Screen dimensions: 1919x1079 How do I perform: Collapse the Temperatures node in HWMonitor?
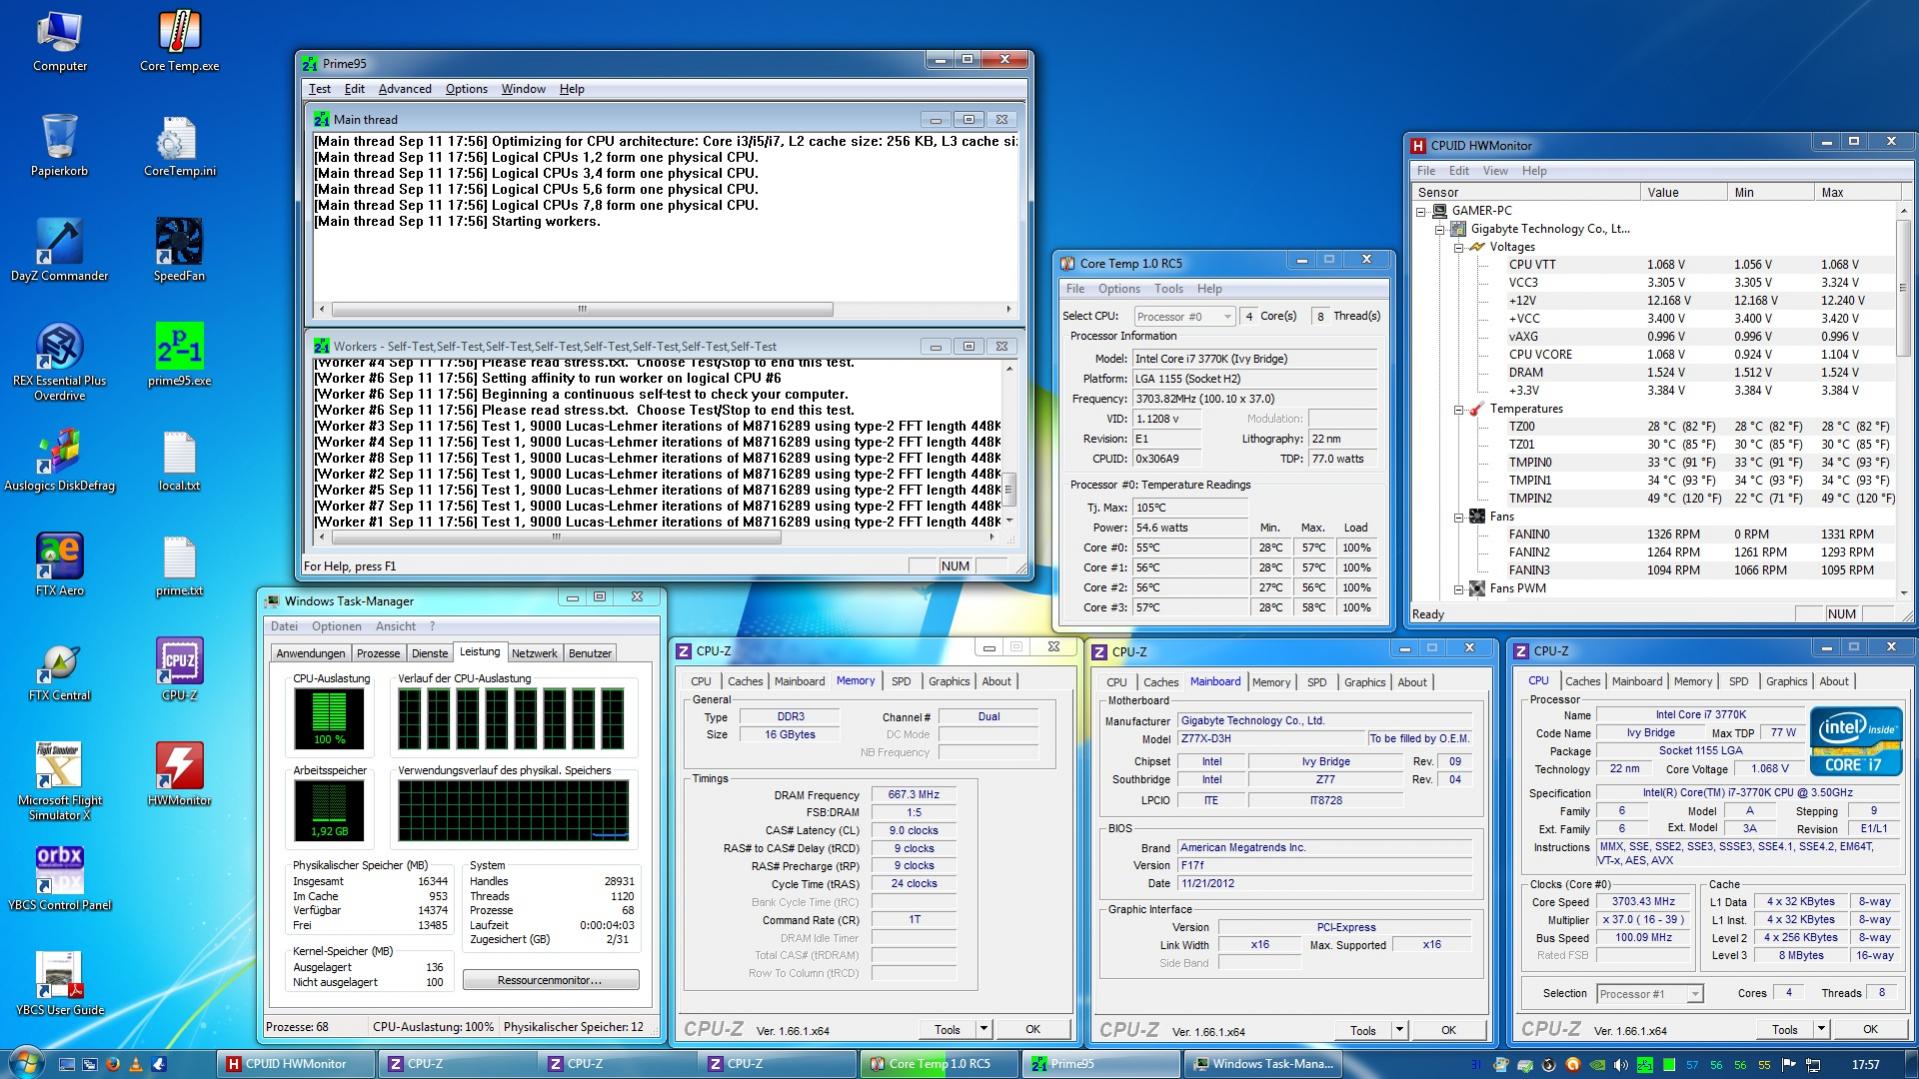click(x=1459, y=409)
